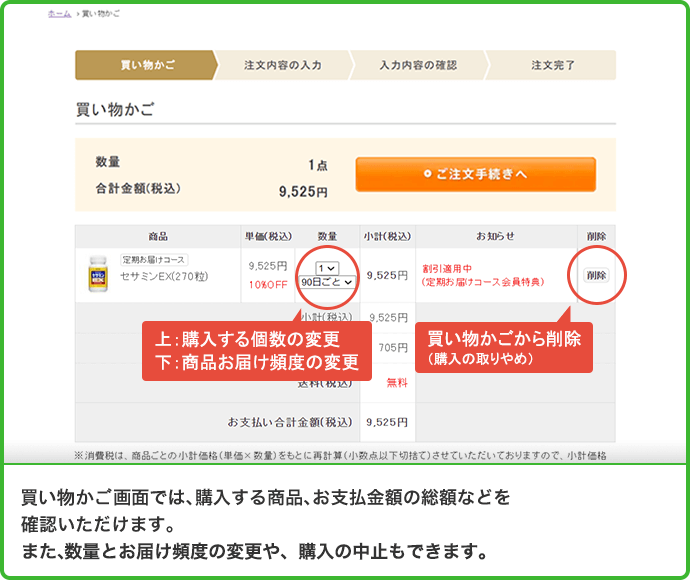This screenshot has height=580, width=690.
Task: Click the 削除 button for セサミンEX
Action: coord(596,275)
